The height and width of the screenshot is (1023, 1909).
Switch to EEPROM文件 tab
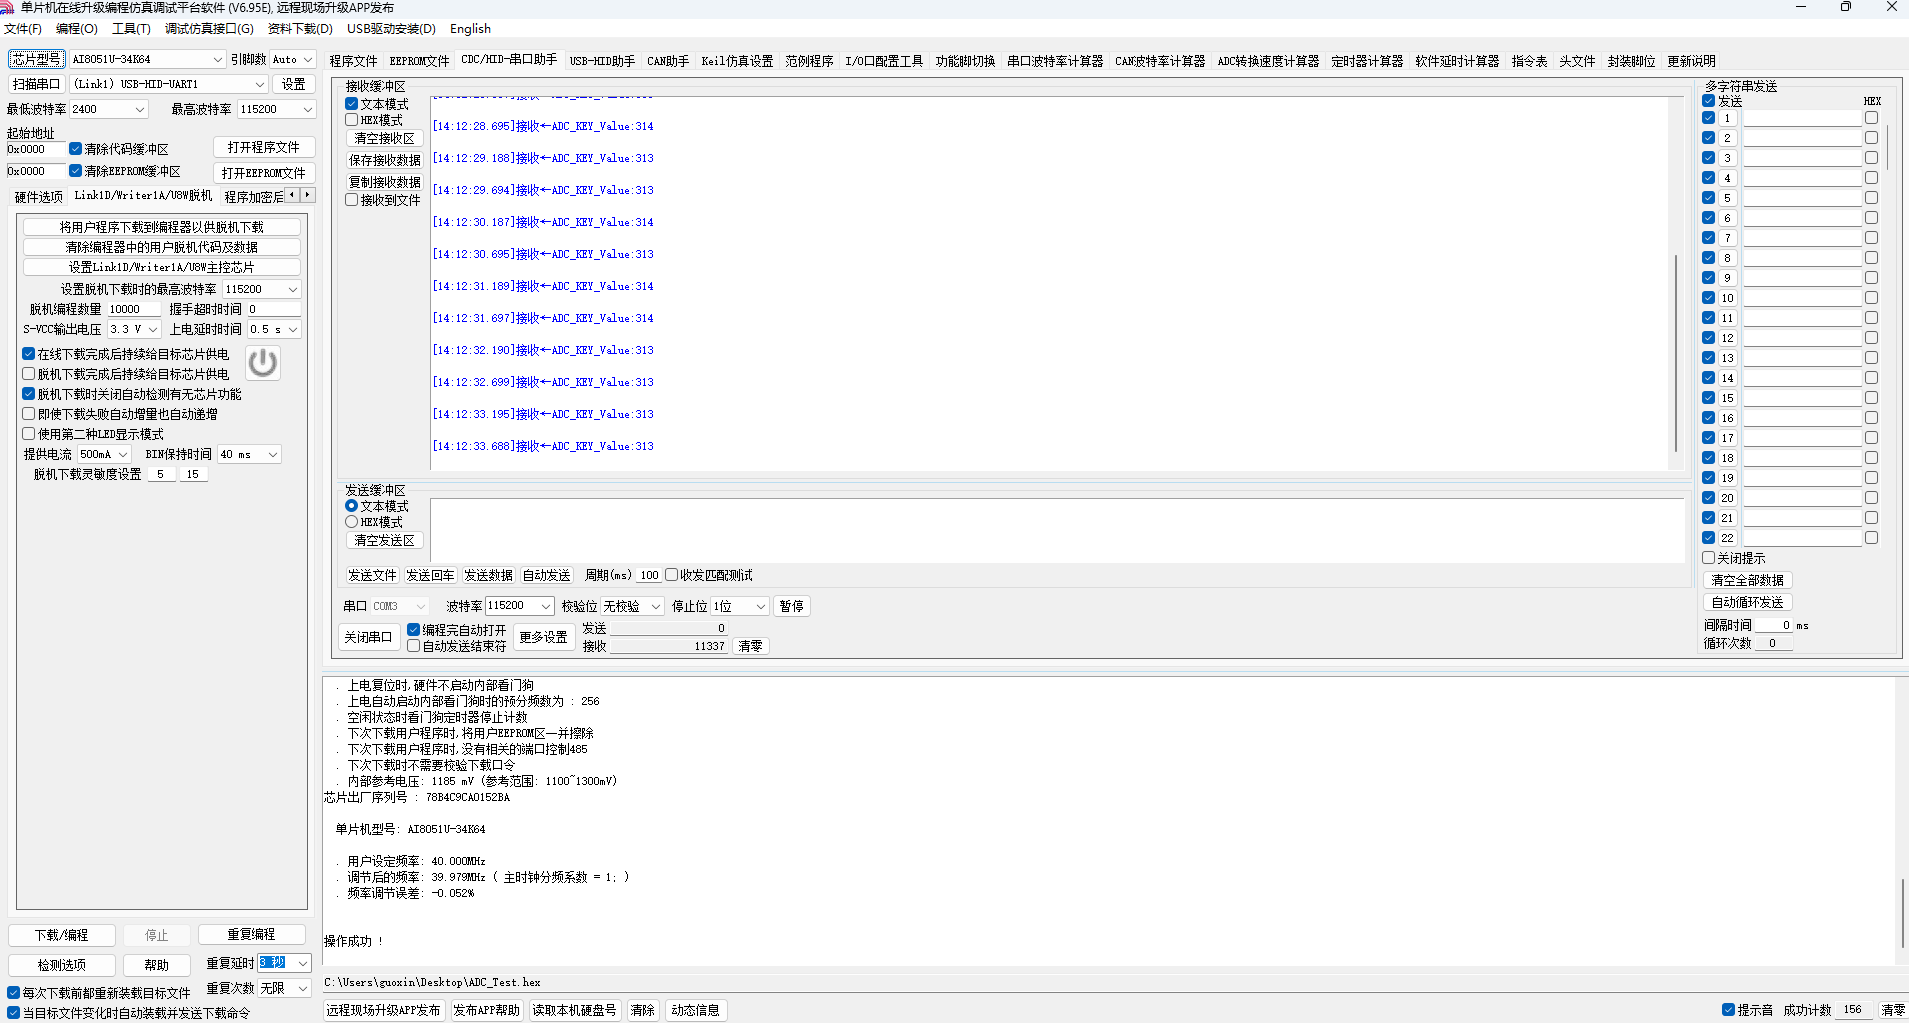(419, 61)
